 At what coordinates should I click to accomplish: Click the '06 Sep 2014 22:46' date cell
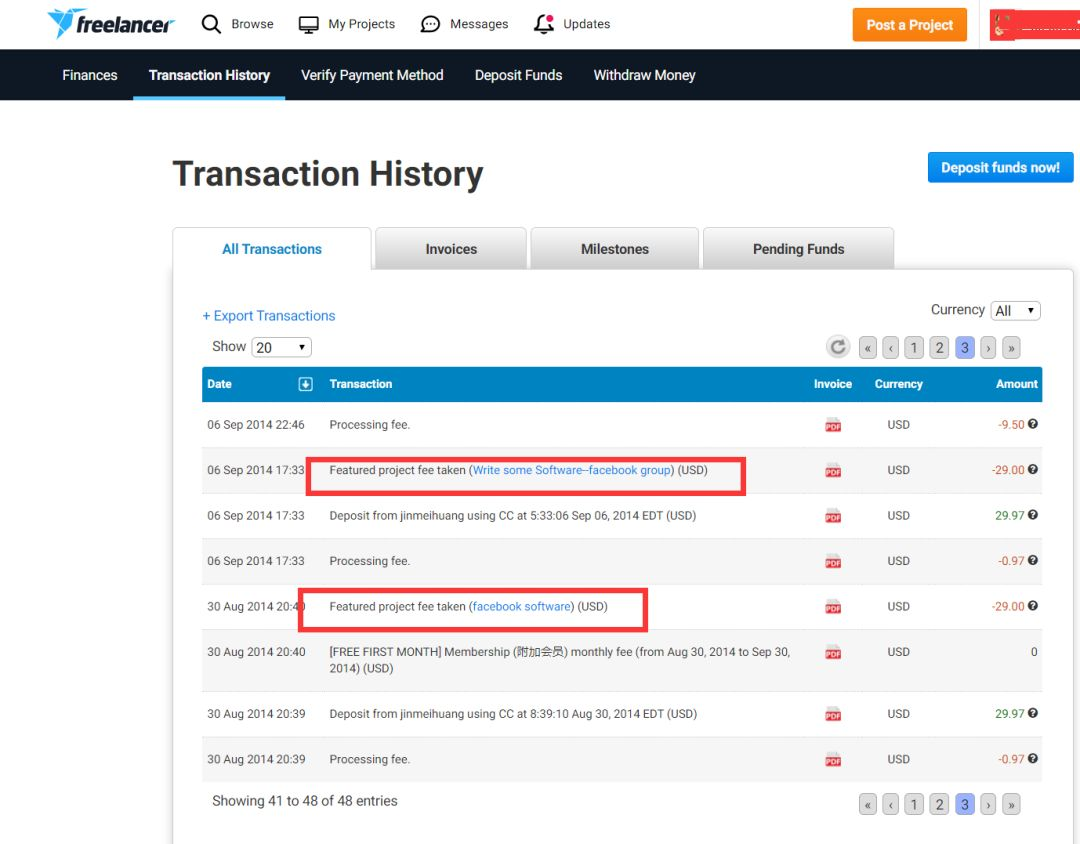(256, 424)
